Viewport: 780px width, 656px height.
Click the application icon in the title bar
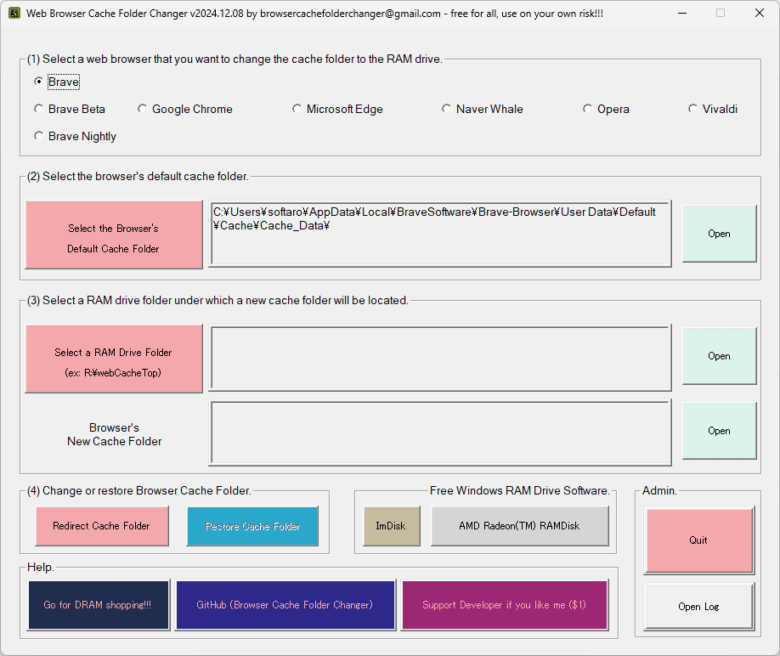click(x=14, y=13)
